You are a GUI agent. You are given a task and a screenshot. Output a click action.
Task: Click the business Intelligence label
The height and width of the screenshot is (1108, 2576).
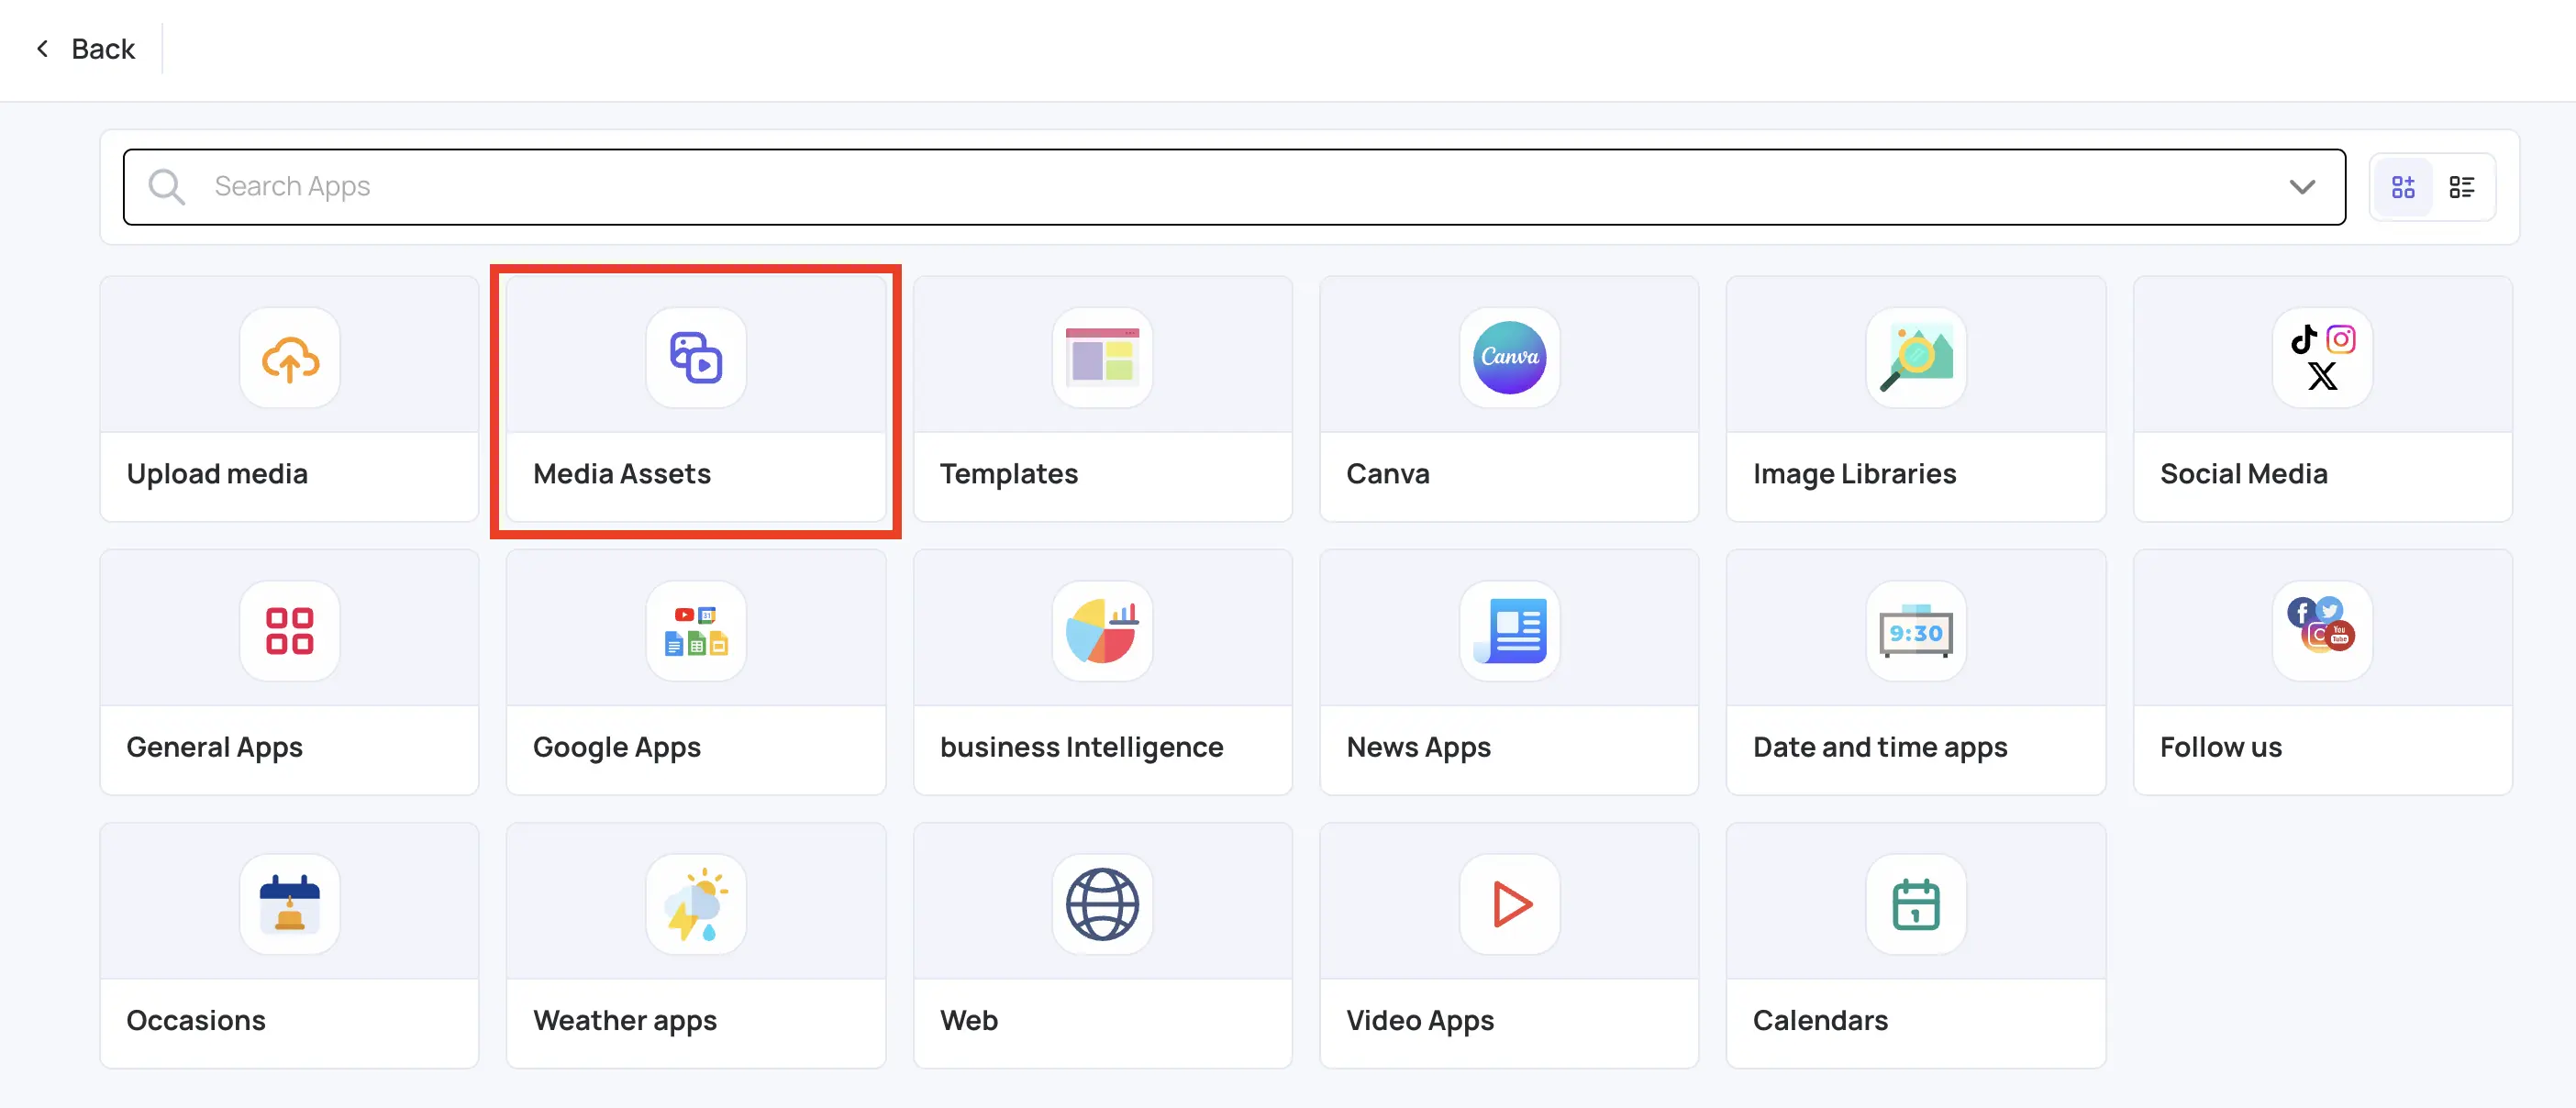click(1082, 747)
